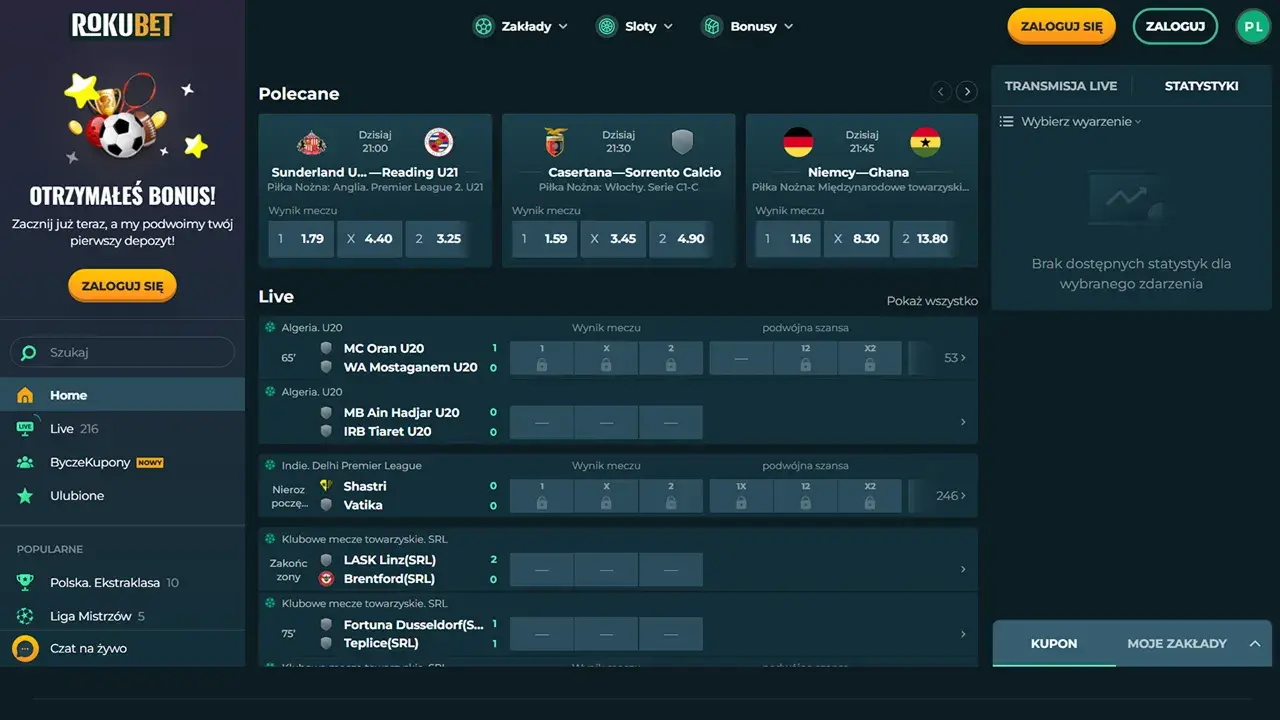The image size is (1280, 720).
Task: Open Live section in sidebar
Action: coord(122,428)
